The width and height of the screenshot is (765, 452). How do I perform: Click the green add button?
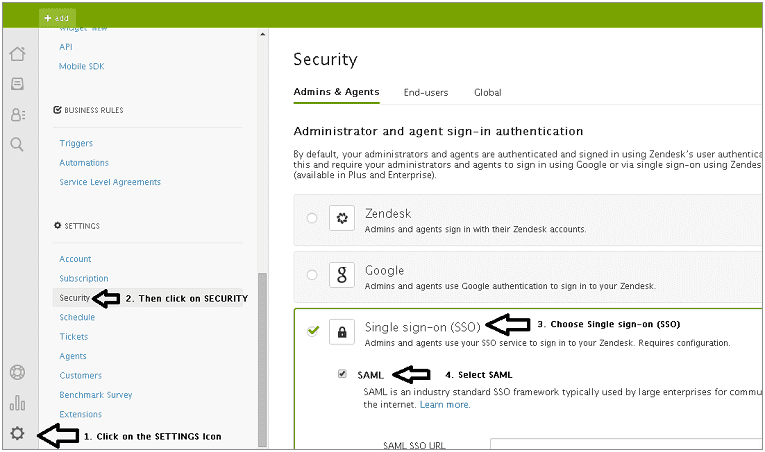57,18
